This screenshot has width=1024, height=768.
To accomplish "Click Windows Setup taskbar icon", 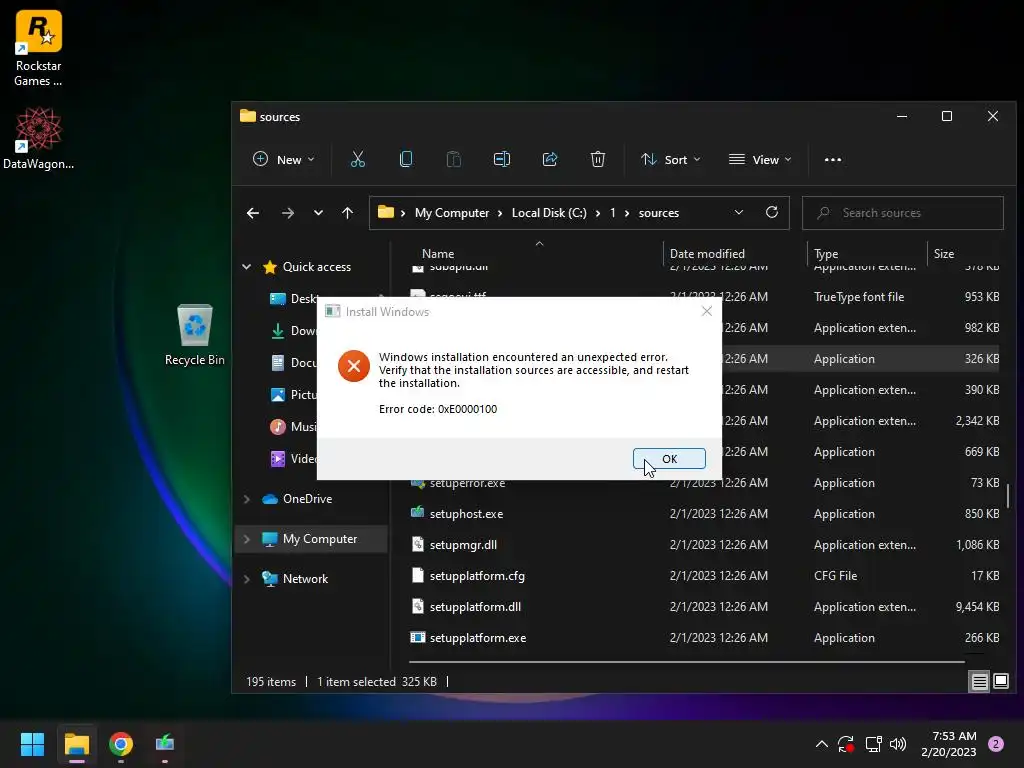I will point(165,744).
